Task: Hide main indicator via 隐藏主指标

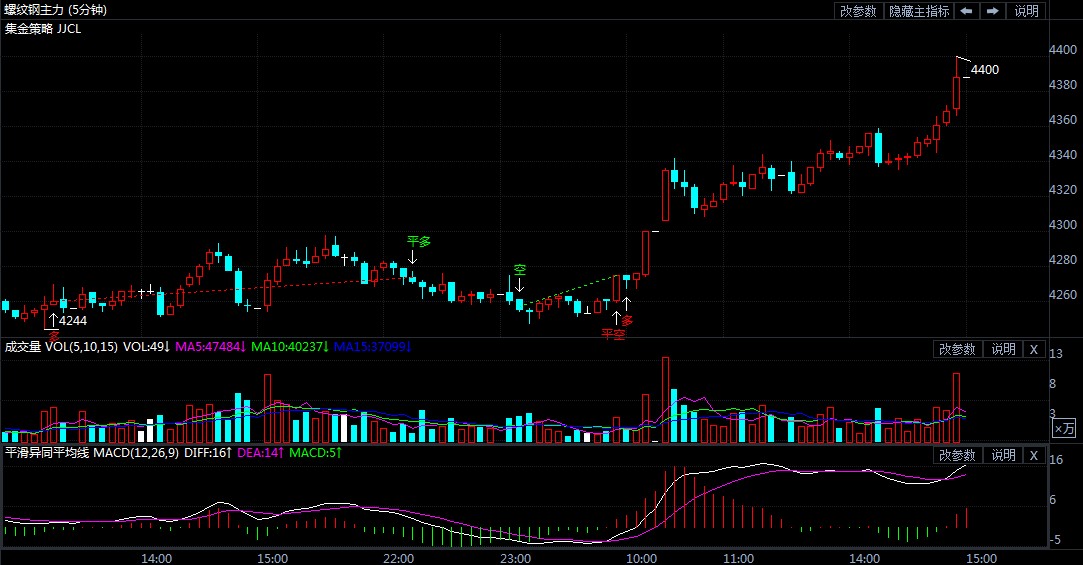Action: 919,11
